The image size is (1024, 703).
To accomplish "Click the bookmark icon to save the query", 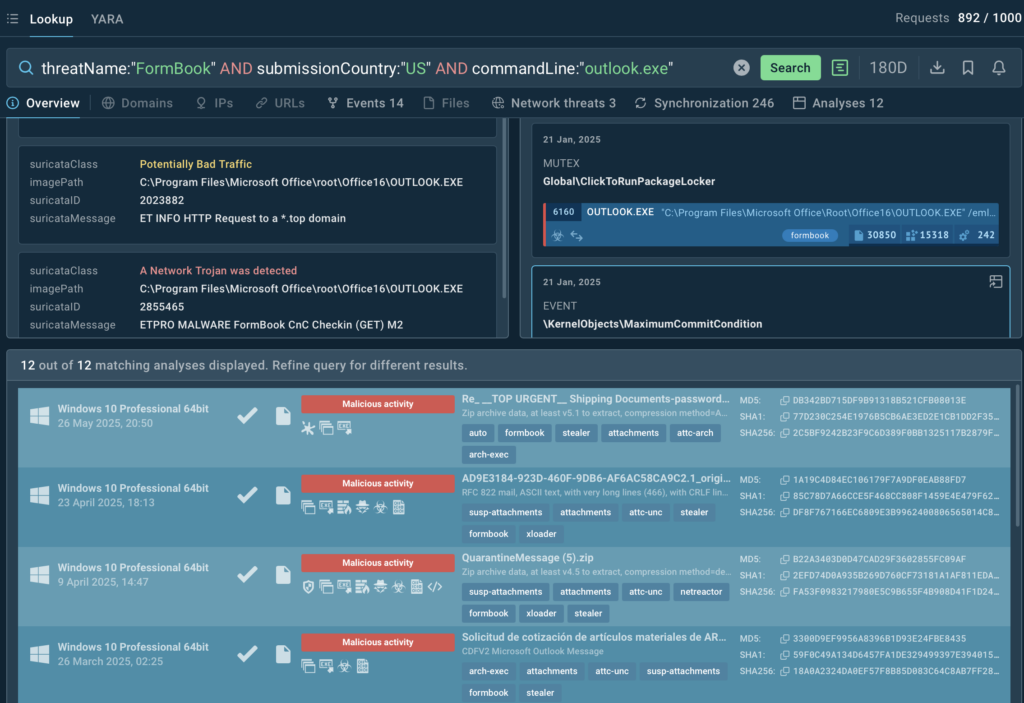I will tap(968, 68).
